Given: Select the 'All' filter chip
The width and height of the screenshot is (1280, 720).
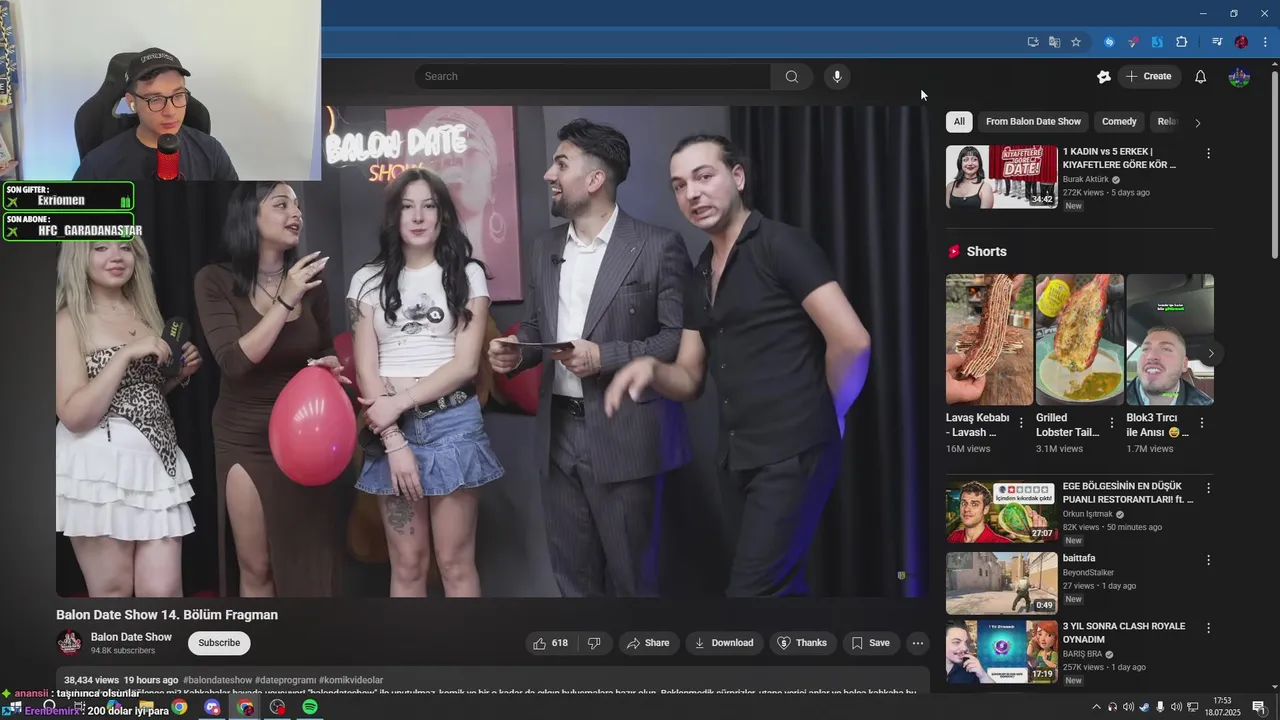Looking at the screenshot, I should click(x=959, y=122).
